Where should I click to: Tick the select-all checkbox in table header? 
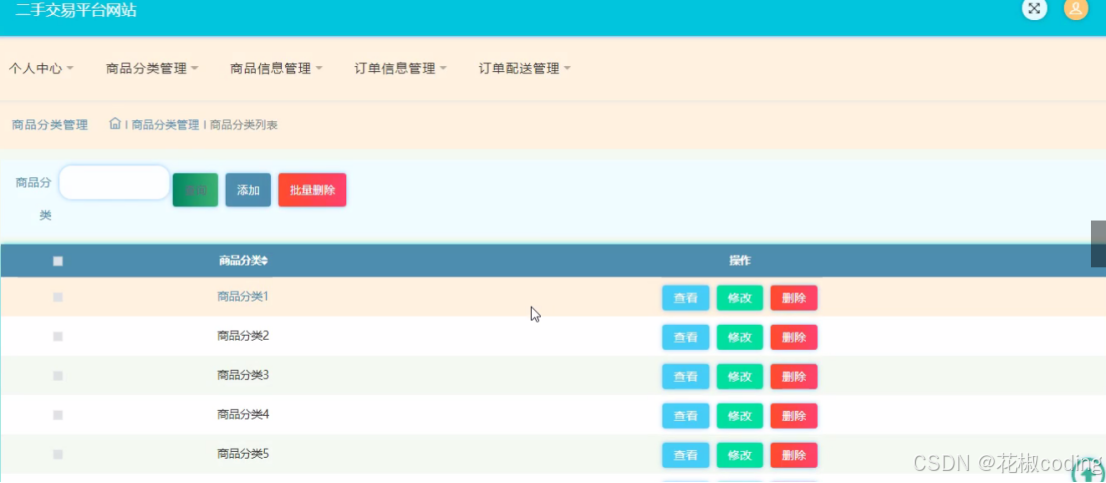(58, 261)
